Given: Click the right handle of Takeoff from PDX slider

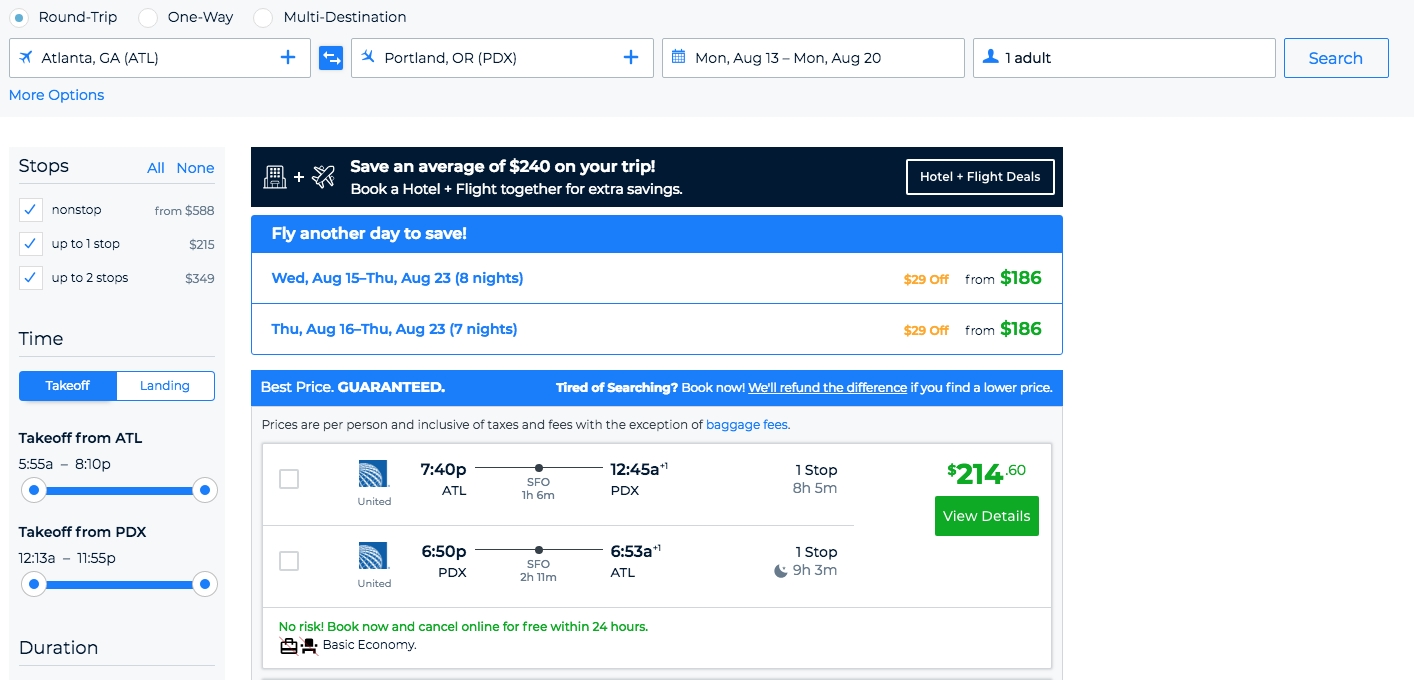Looking at the screenshot, I should pos(205,584).
